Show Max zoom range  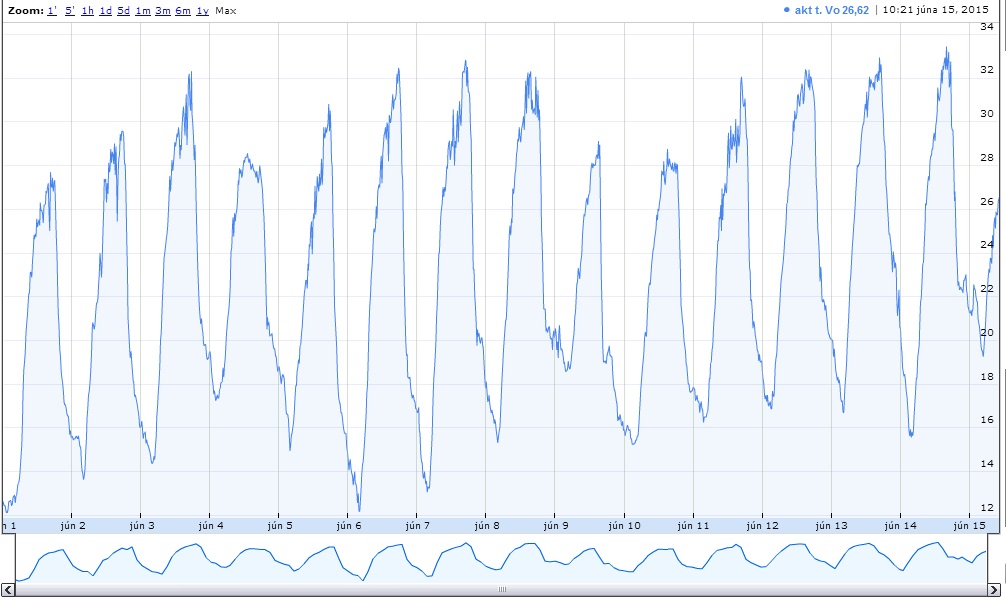point(226,10)
